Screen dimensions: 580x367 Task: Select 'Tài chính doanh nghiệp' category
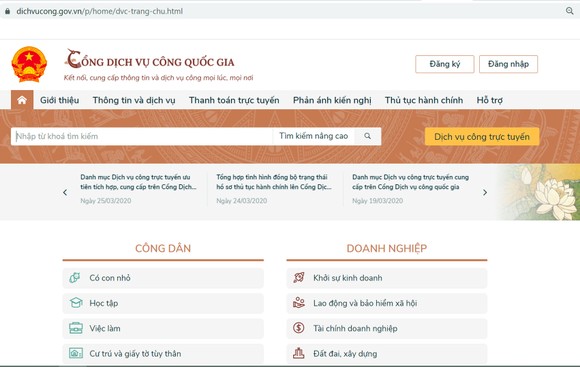pyautogui.click(x=387, y=328)
